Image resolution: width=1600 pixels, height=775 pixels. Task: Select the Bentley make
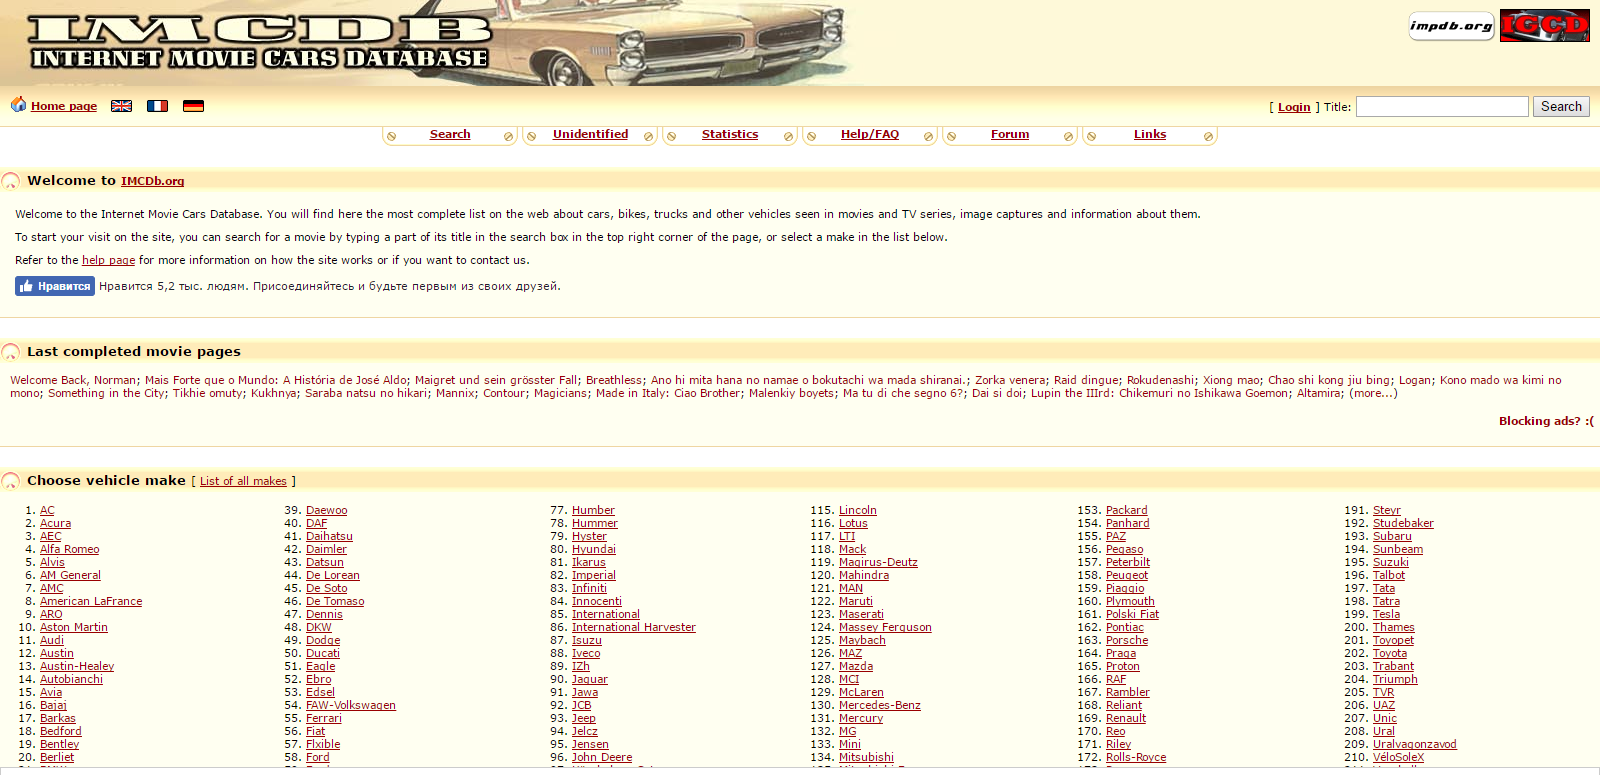[60, 744]
